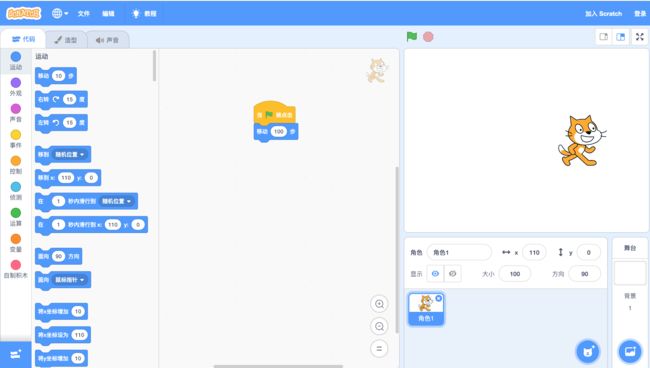Switch to small stage layout
Screen dimensions: 650x368
pyautogui.click(x=604, y=37)
